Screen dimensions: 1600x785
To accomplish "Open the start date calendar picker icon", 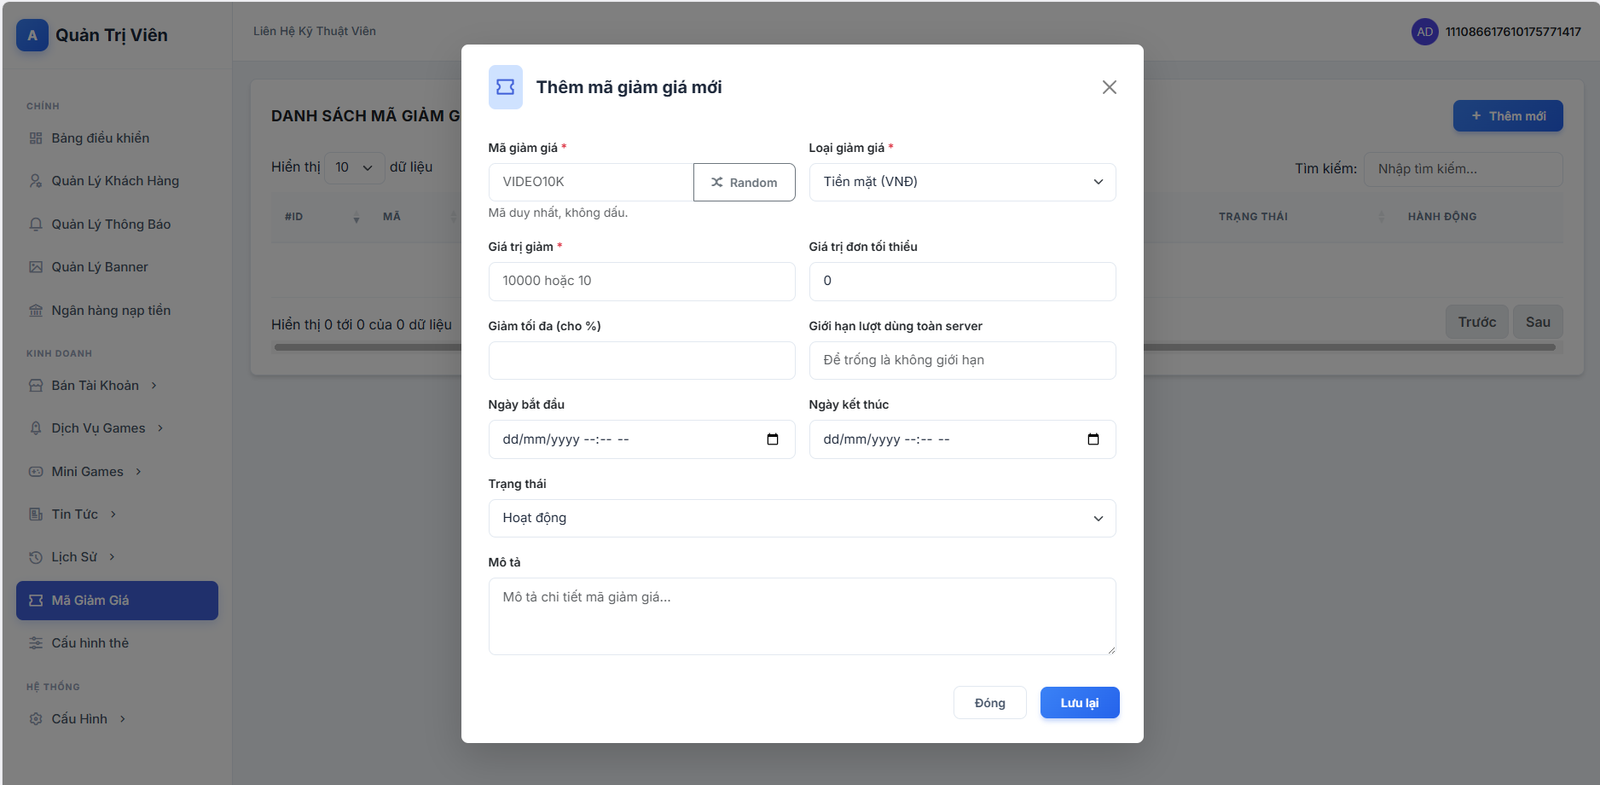I will tap(772, 439).
